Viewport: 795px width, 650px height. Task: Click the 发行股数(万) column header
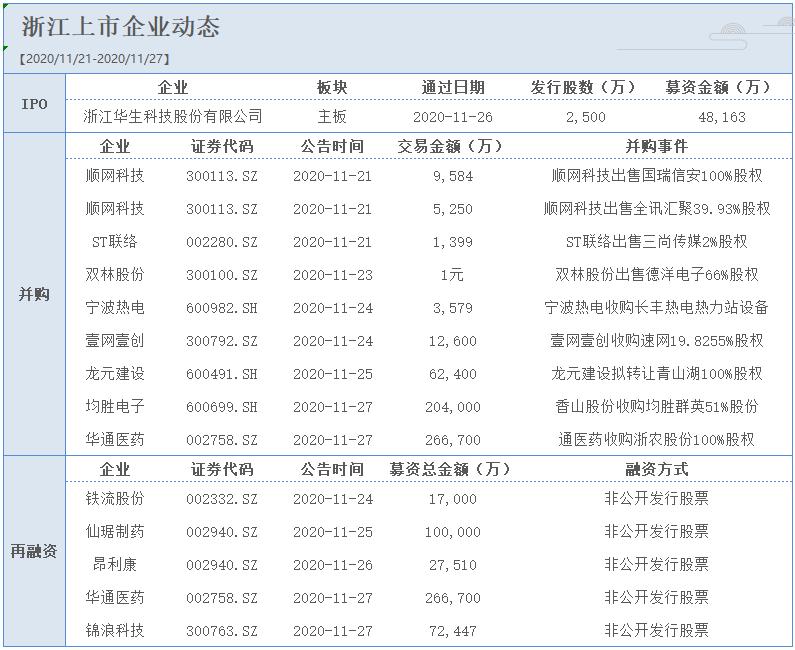(x=583, y=87)
